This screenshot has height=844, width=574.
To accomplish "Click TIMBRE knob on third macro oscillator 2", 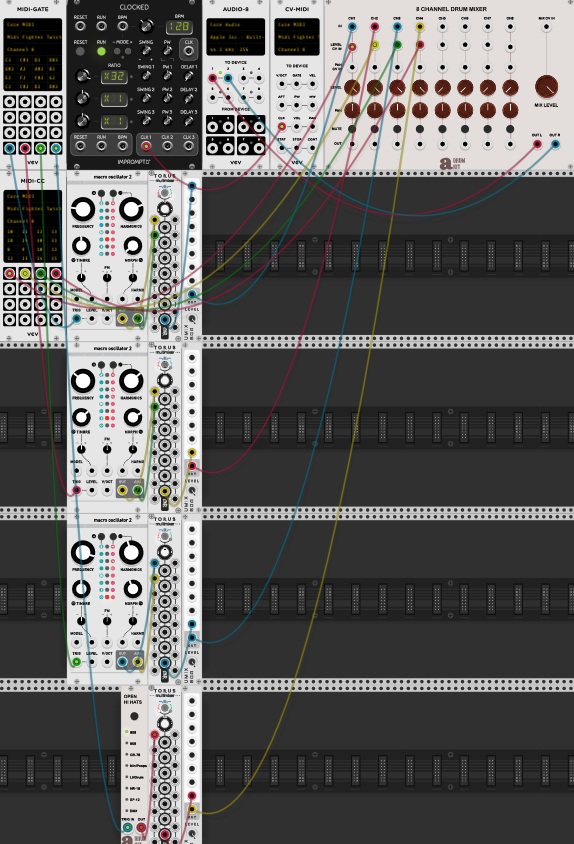I will [x=81, y=588].
